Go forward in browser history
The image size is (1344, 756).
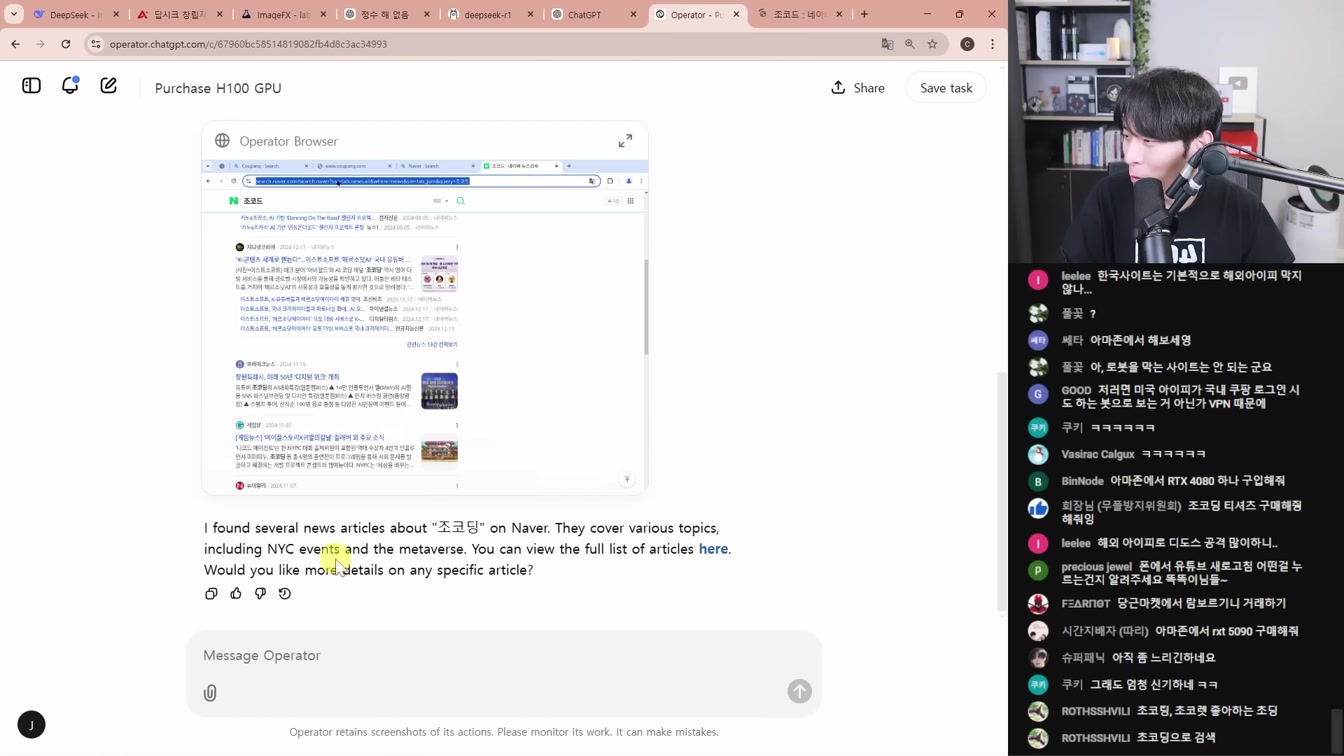40,44
